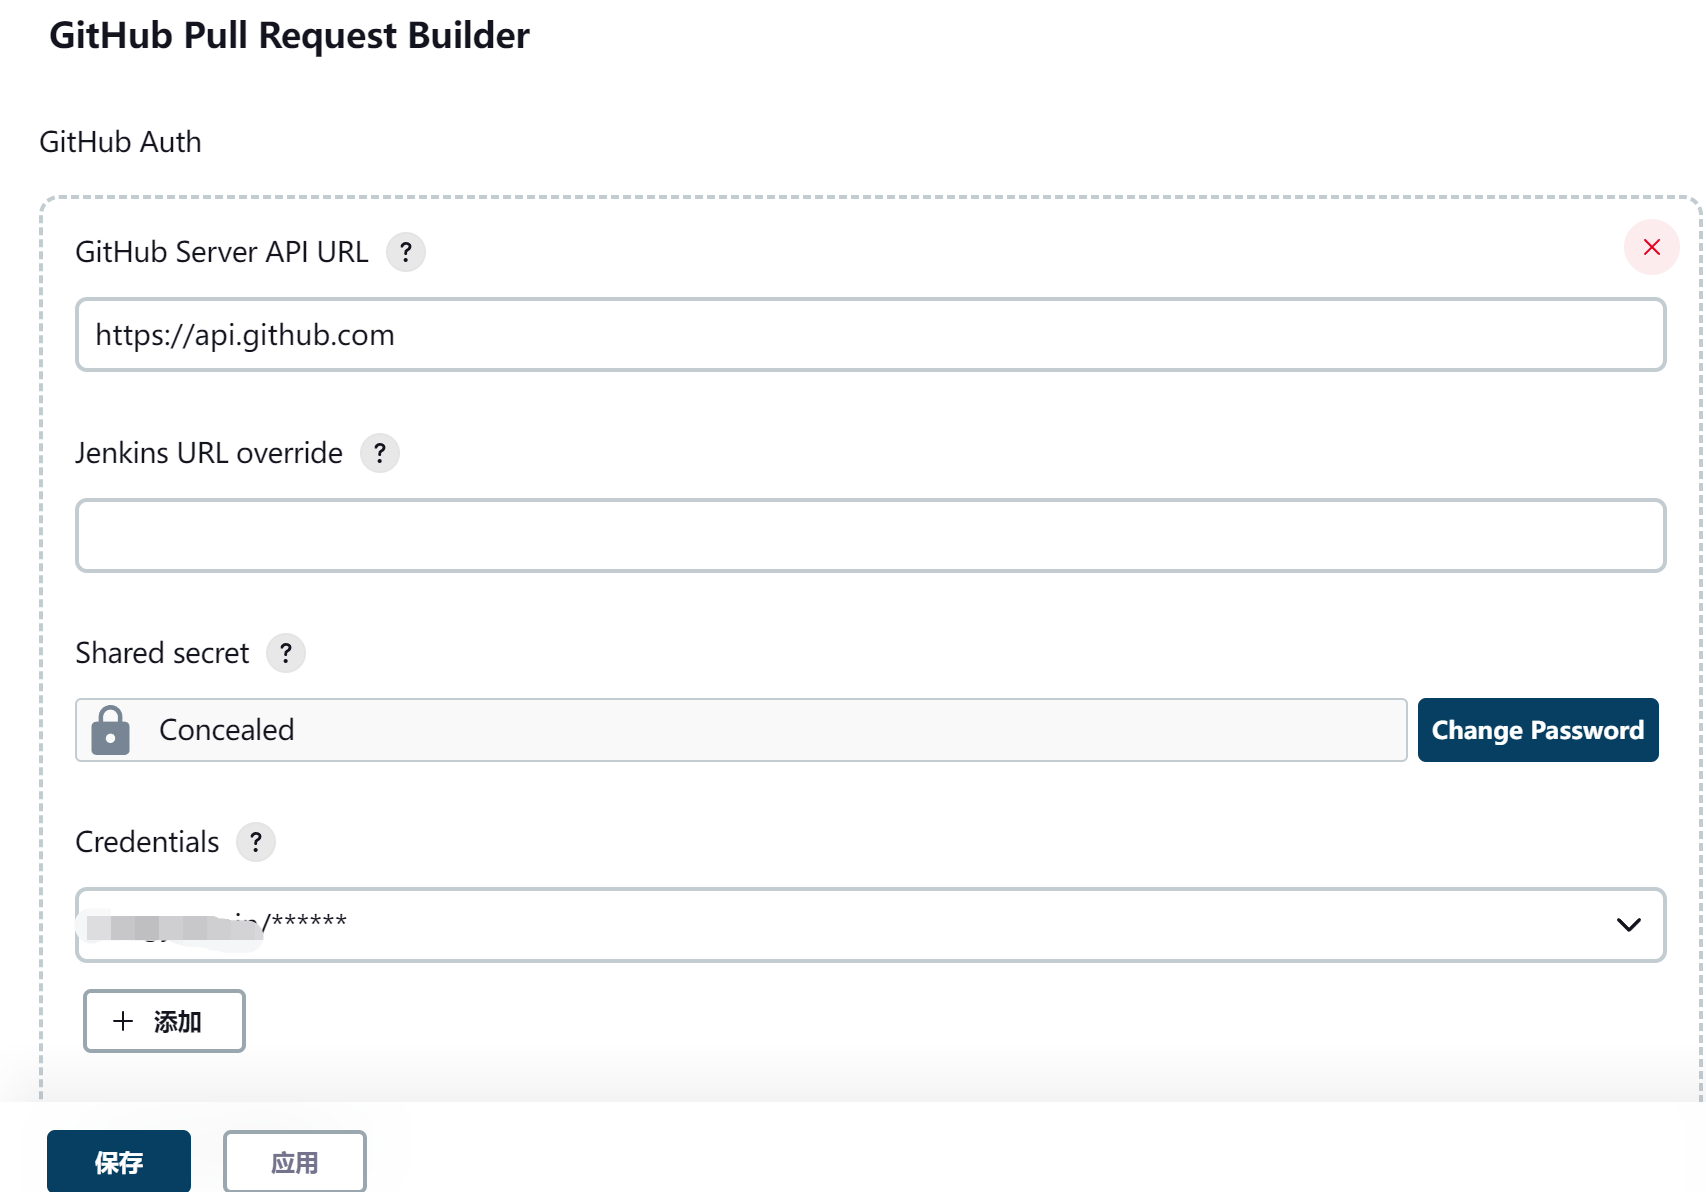Image resolution: width=1706 pixels, height=1192 pixels.
Task: Delete this GitHub Auth entry with red X
Action: [1651, 247]
